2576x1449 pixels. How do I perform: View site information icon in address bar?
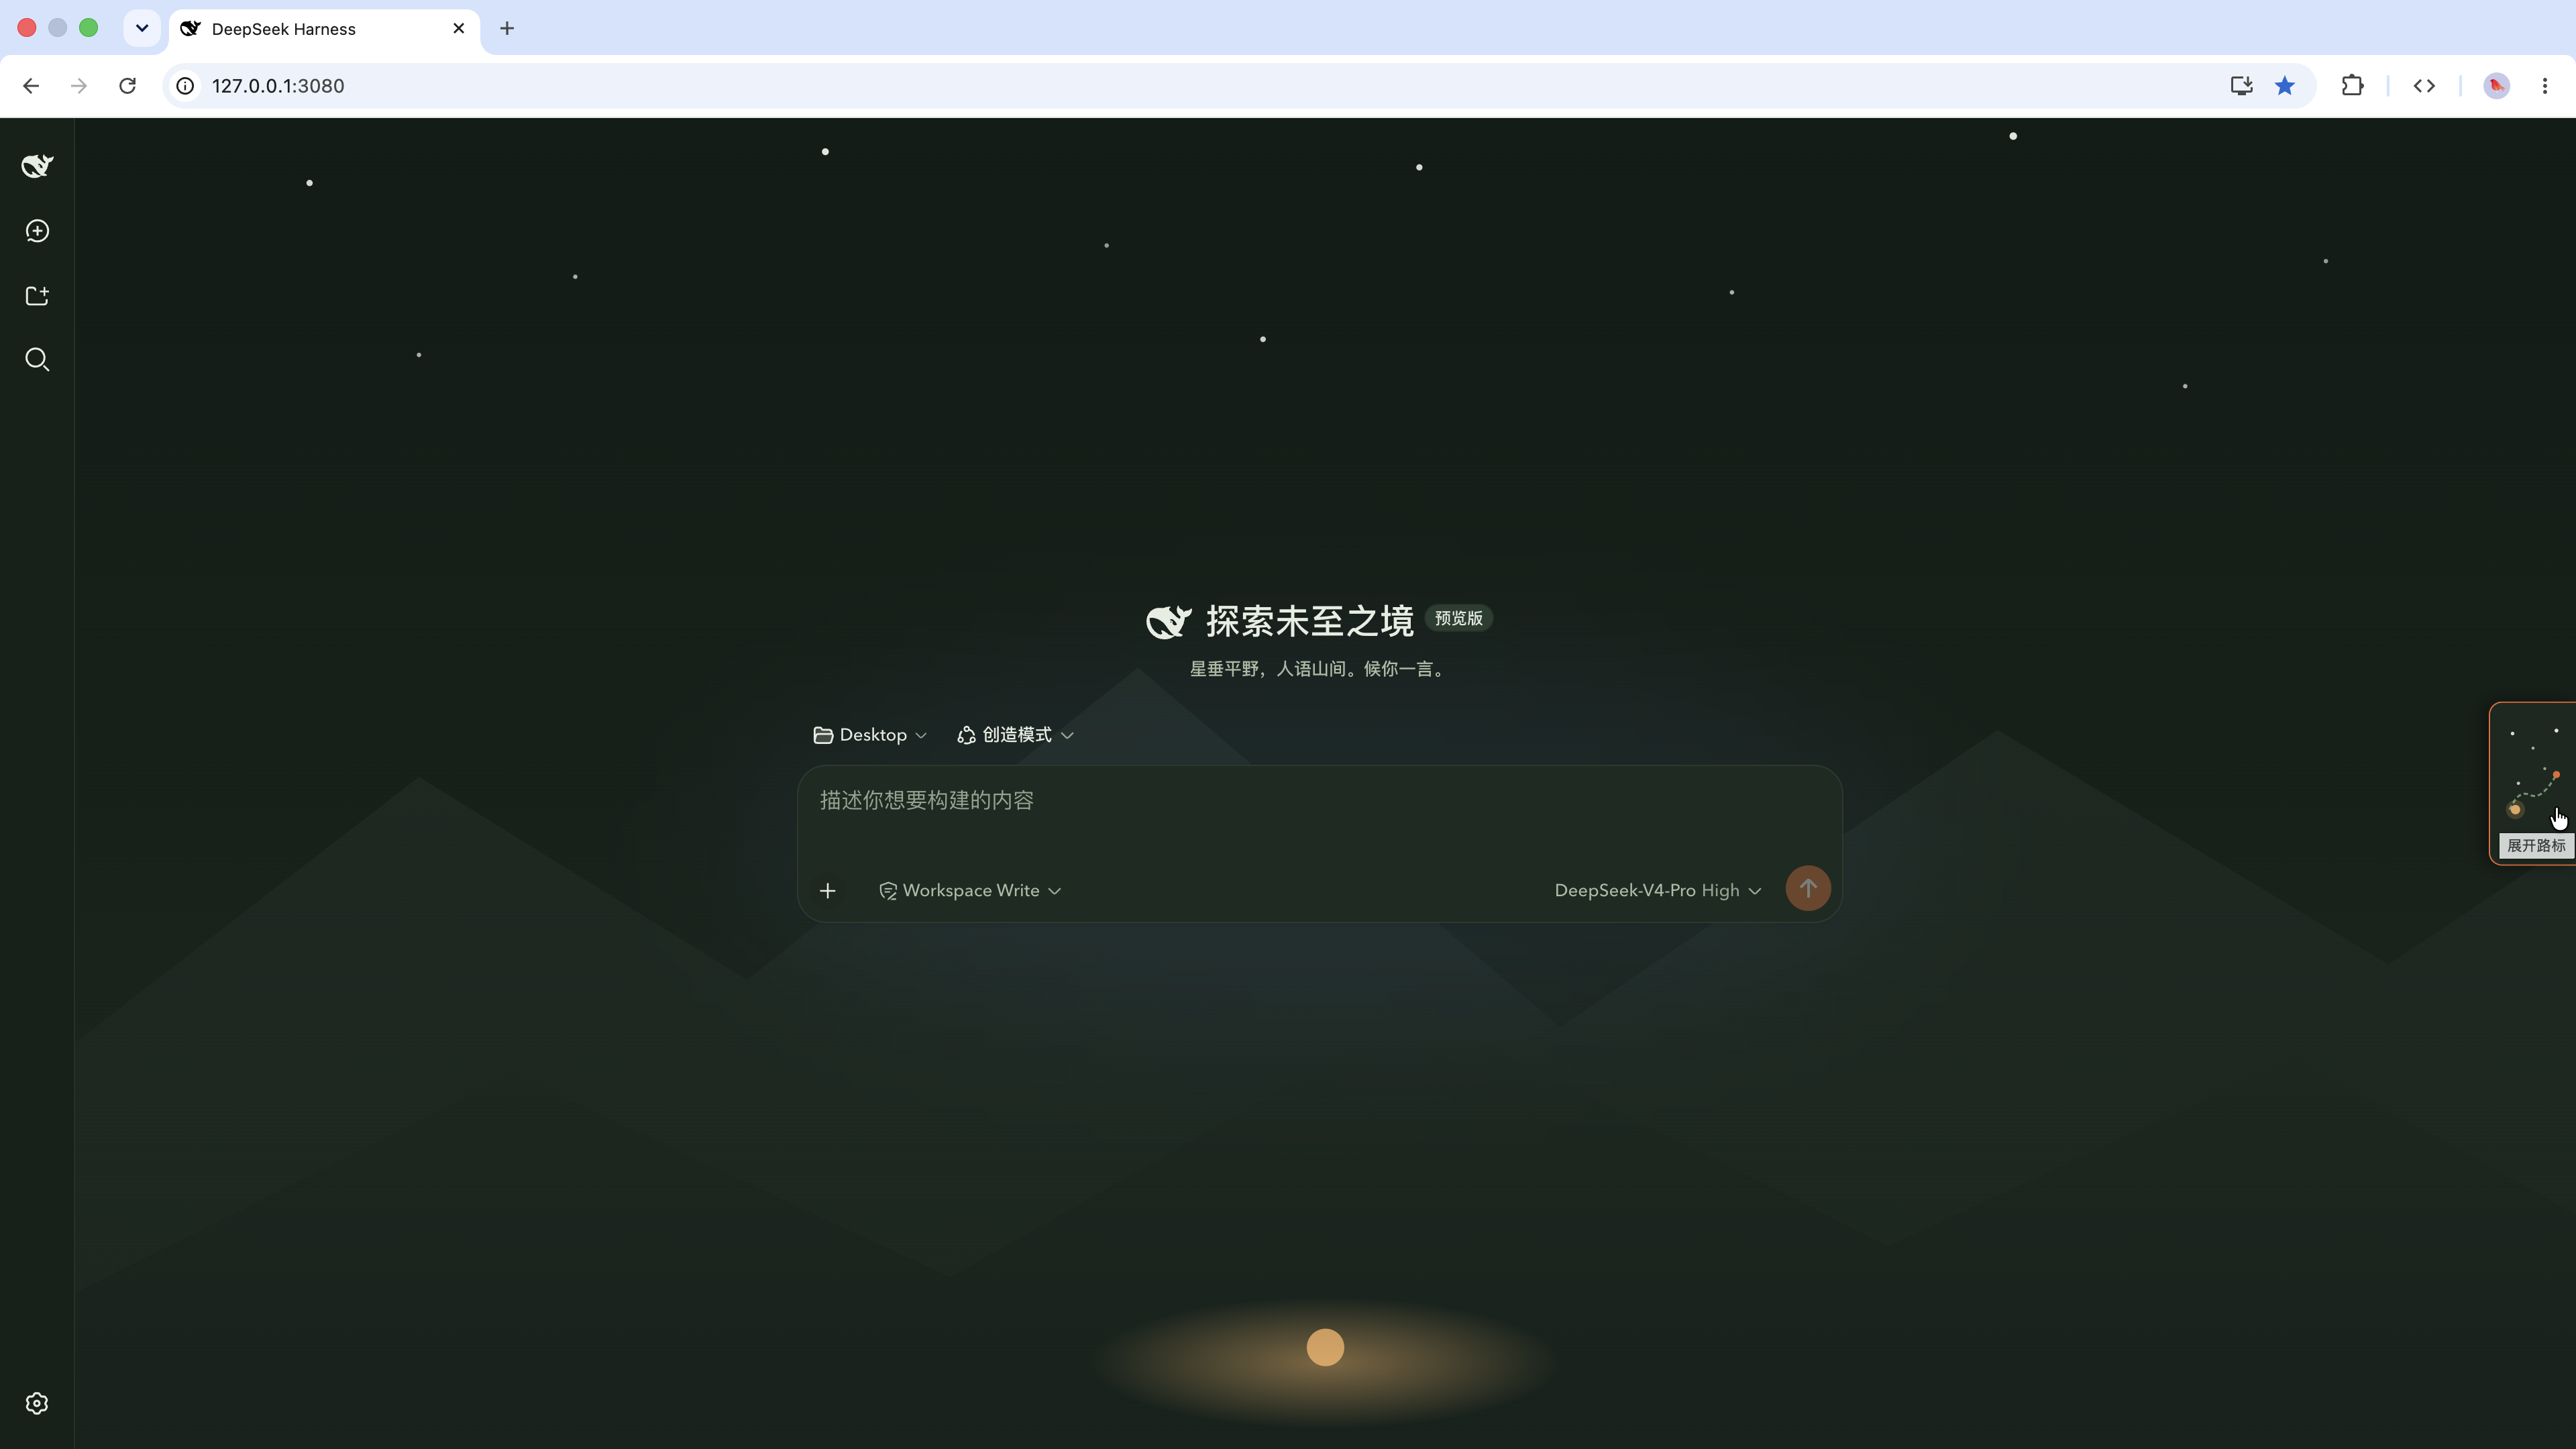[x=185, y=86]
